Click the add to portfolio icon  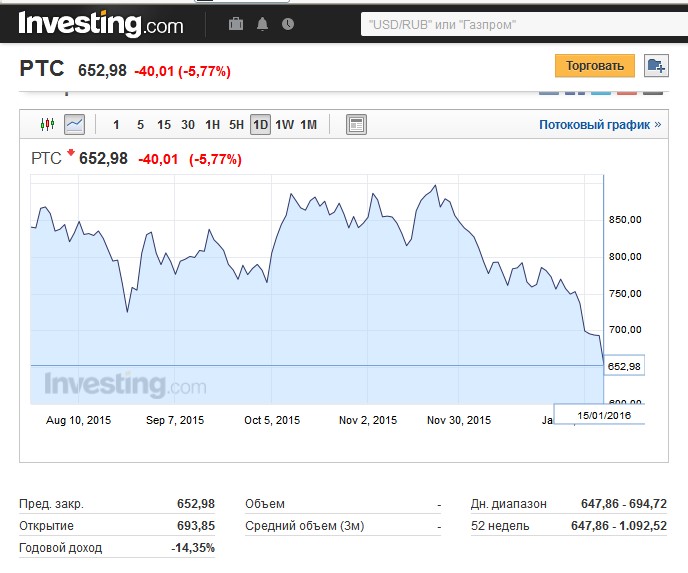[656, 66]
